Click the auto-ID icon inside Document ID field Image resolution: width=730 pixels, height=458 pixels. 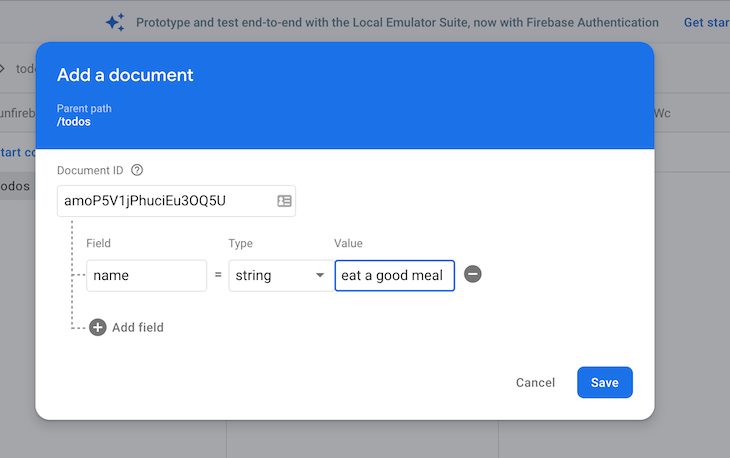click(x=284, y=201)
